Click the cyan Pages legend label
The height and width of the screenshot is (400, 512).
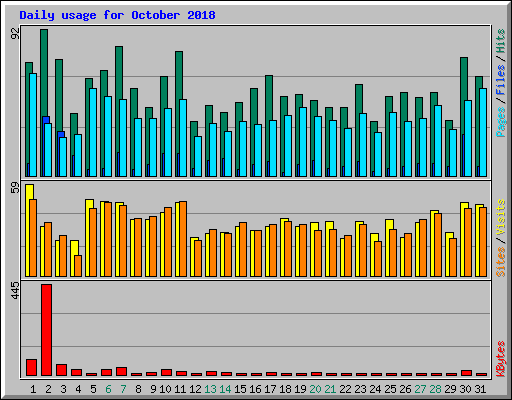point(501,122)
